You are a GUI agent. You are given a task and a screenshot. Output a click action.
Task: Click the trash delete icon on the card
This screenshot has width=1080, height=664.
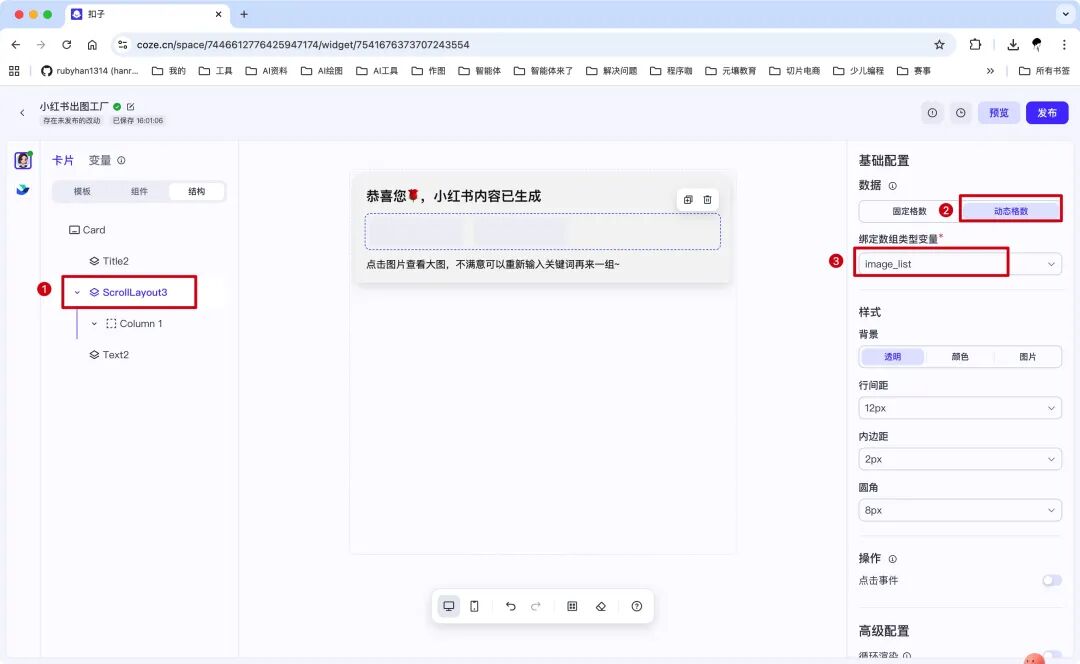(709, 199)
